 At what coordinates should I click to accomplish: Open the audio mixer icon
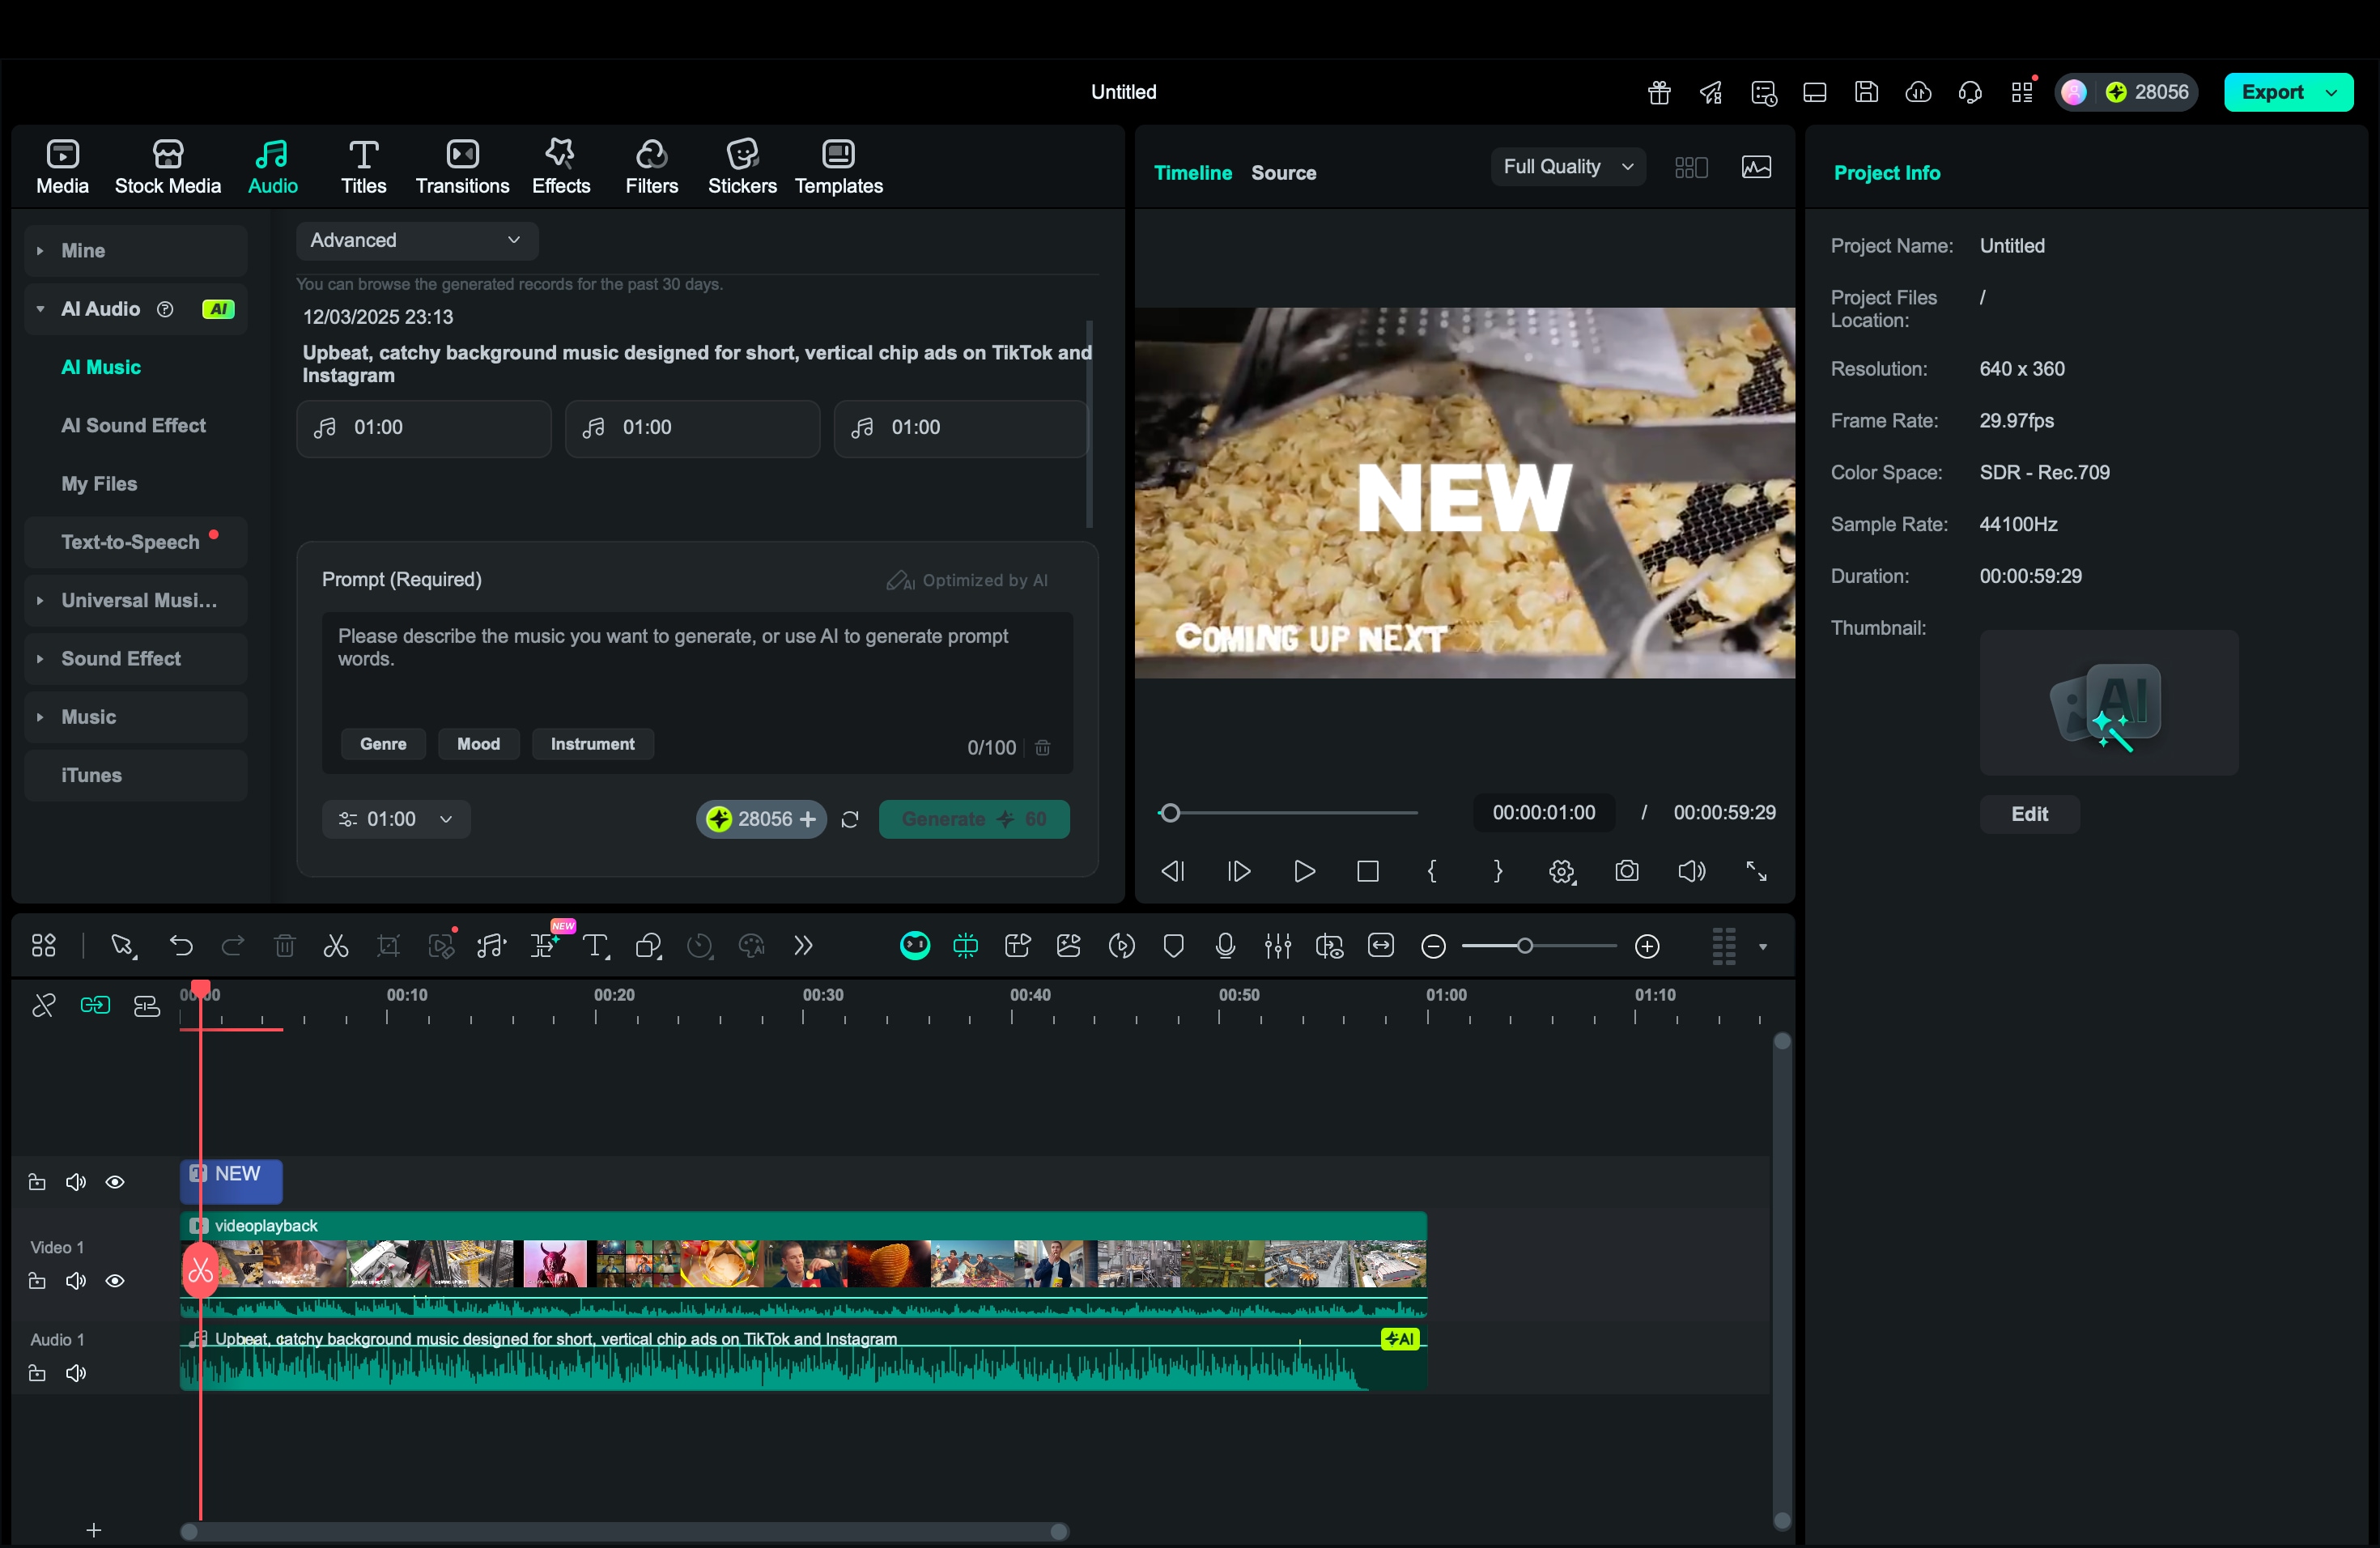pyautogui.click(x=1277, y=946)
